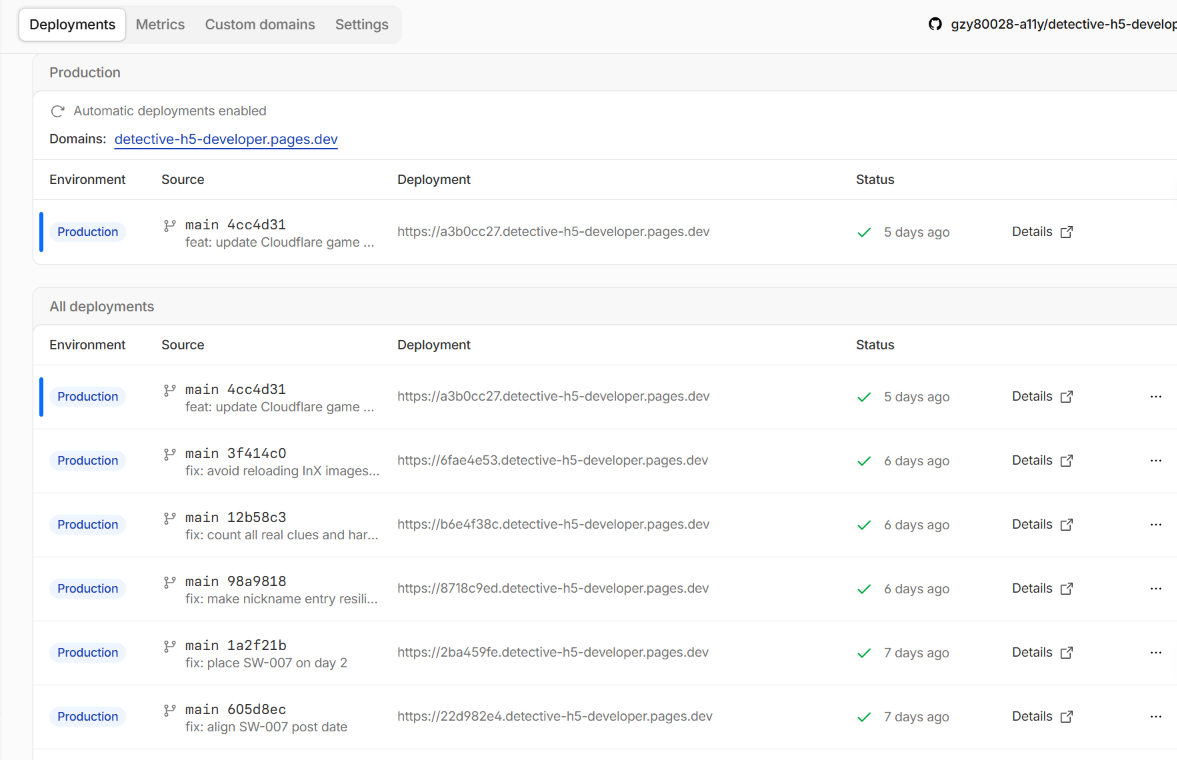1177x760 pixels.
Task: Select the https://8718c9ed.detective-h5-developer.pages.dev URL
Action: pyautogui.click(x=553, y=588)
